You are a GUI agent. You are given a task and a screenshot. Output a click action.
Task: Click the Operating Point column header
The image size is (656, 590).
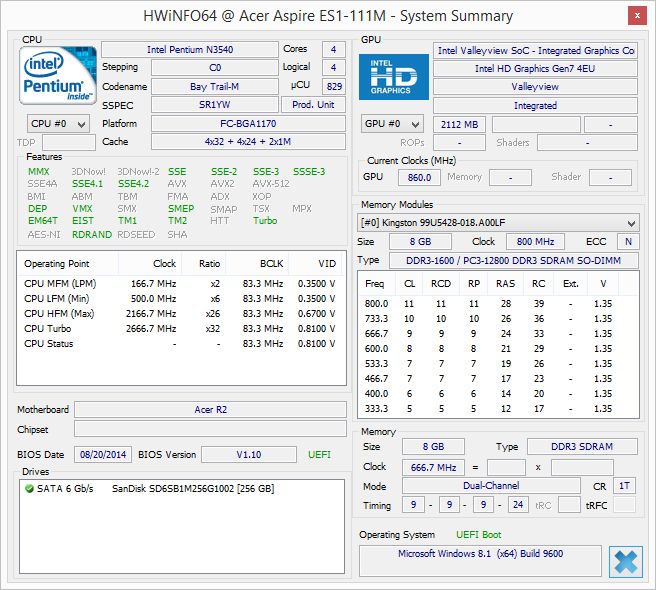pyautogui.click(x=68, y=264)
